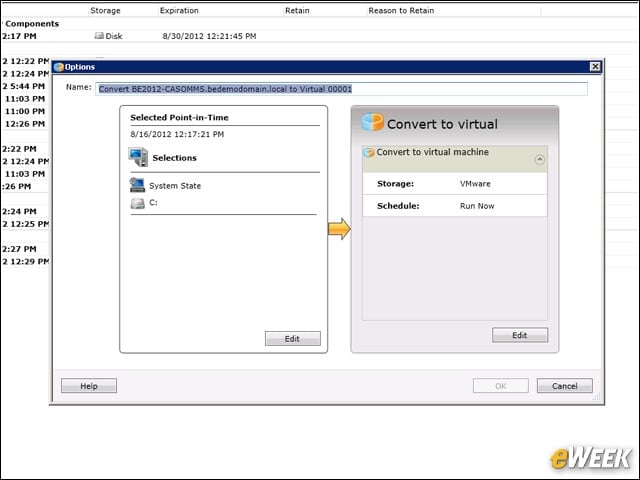Open Help for the Options dialog

89,386
